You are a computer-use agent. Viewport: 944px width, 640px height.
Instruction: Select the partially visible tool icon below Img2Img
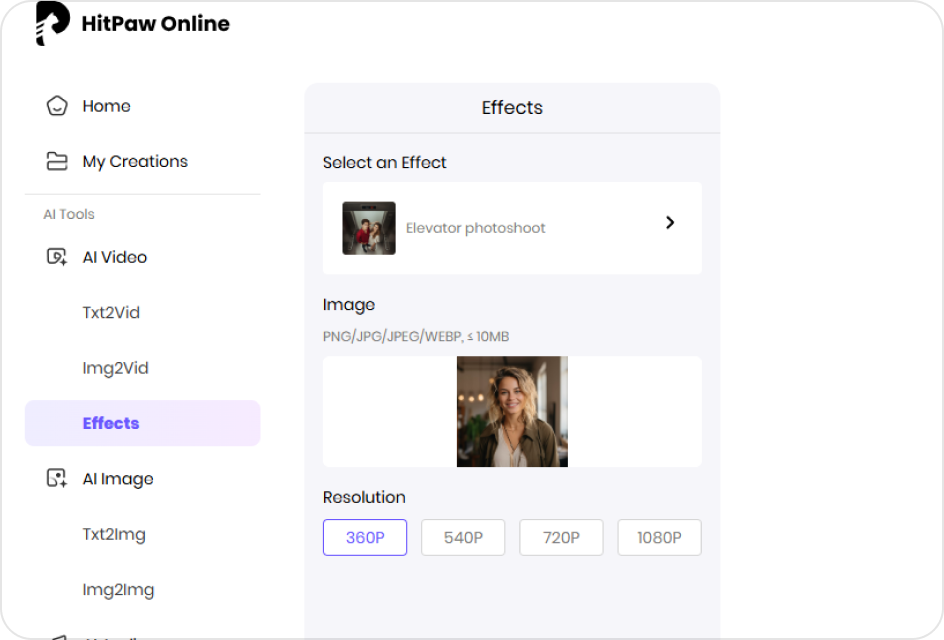tap(57, 636)
